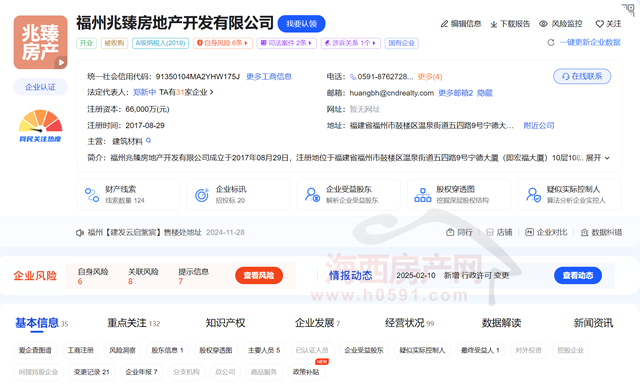Click the 被收购 tag
The width and height of the screenshot is (640, 388).
115,43
